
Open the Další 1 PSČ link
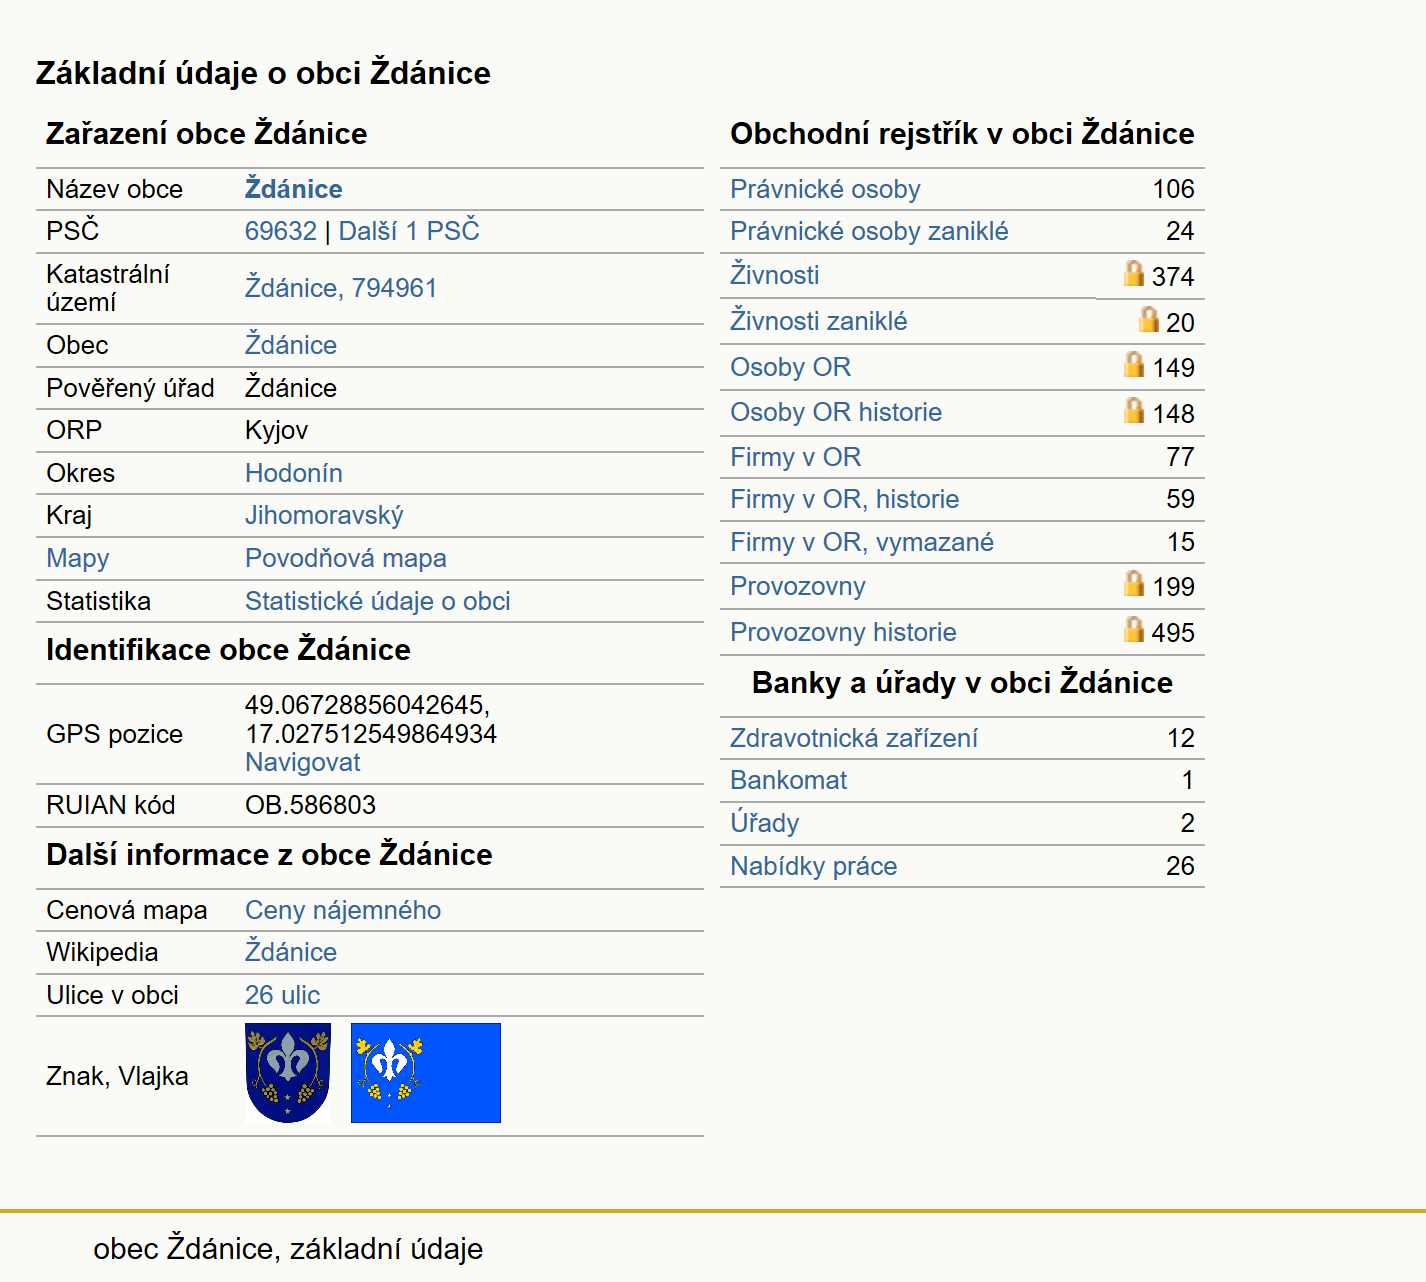(409, 231)
